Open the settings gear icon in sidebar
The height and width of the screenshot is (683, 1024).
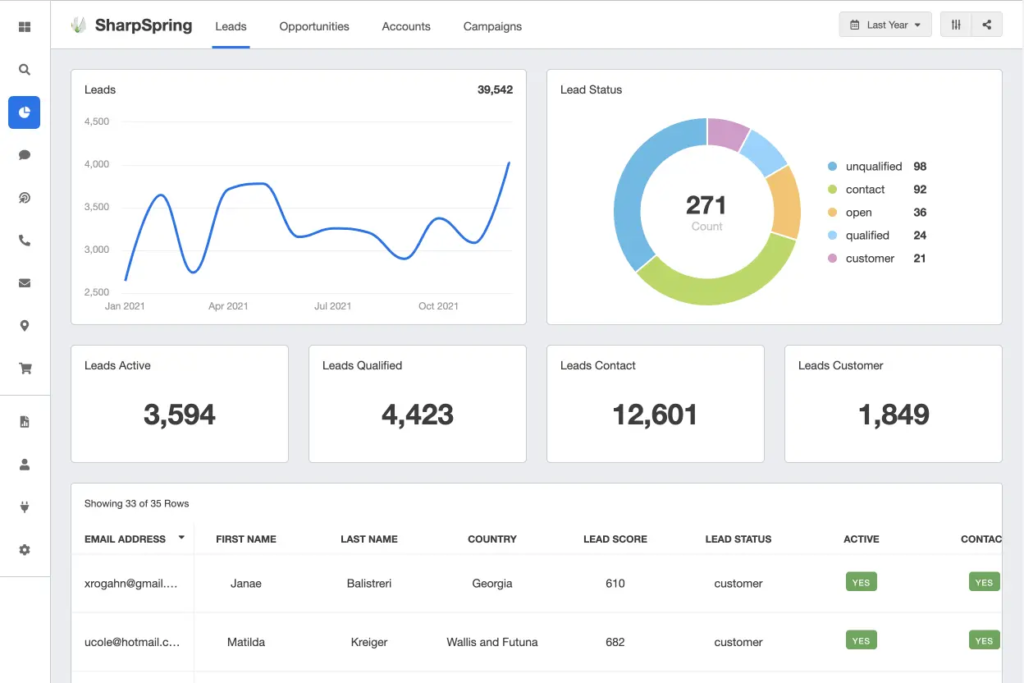pyautogui.click(x=24, y=550)
